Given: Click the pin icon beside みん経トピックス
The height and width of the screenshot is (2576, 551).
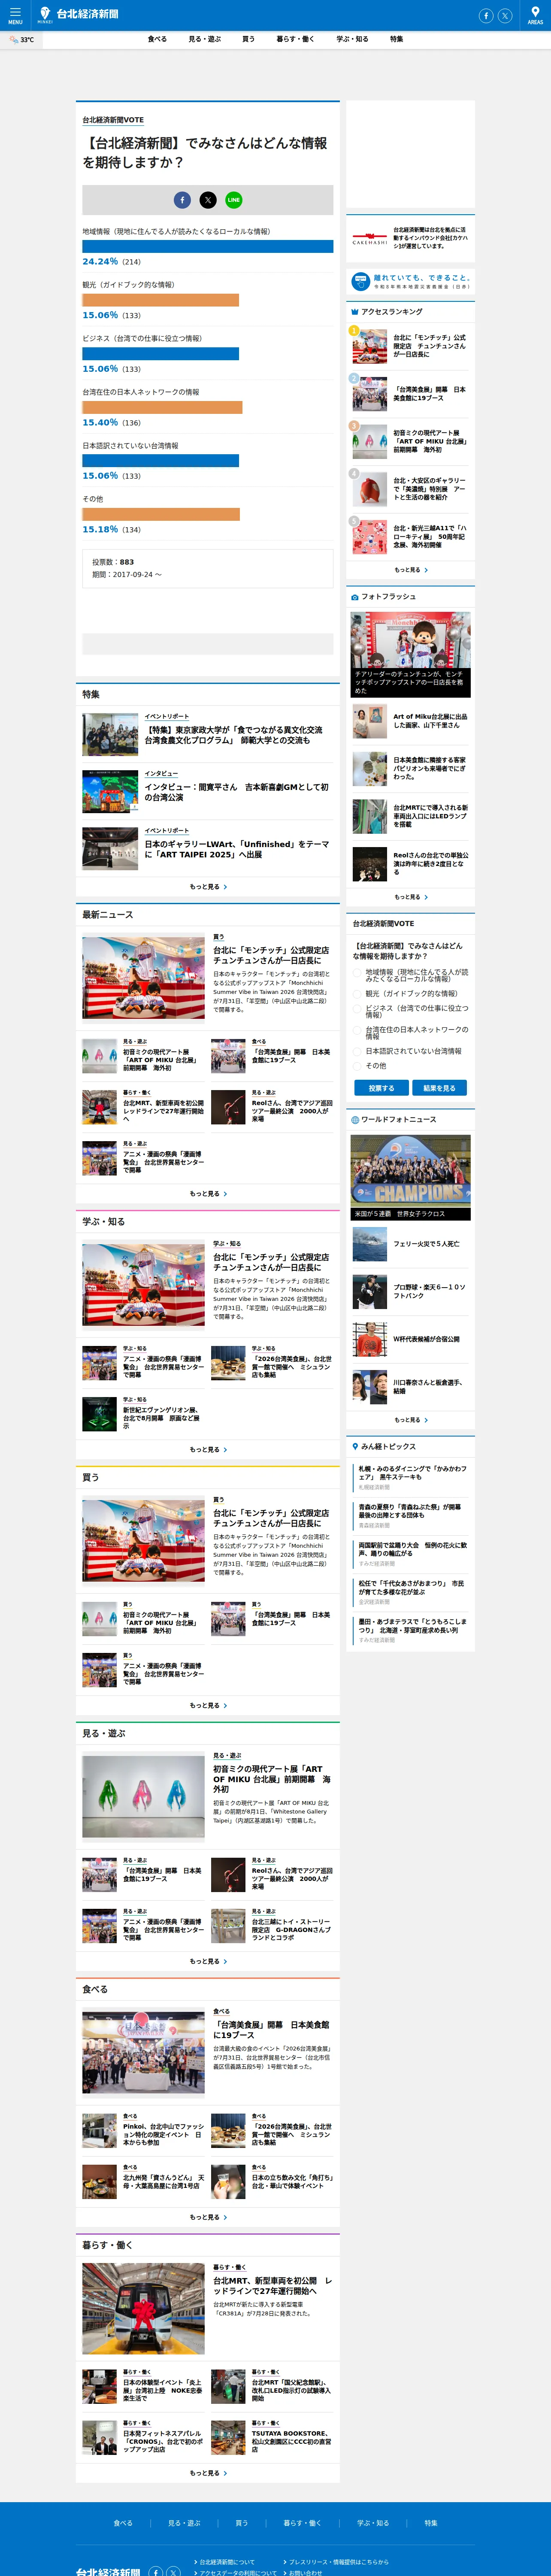Looking at the screenshot, I should click(x=355, y=1447).
